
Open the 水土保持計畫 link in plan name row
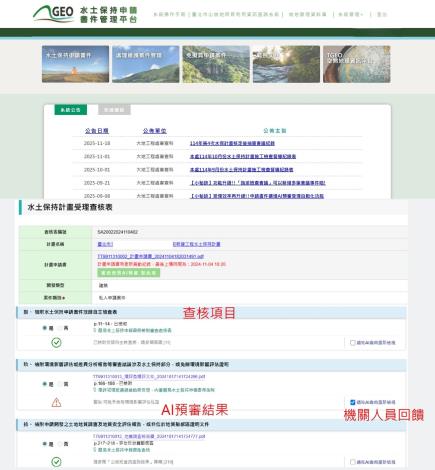pyautogui.click(x=196, y=244)
